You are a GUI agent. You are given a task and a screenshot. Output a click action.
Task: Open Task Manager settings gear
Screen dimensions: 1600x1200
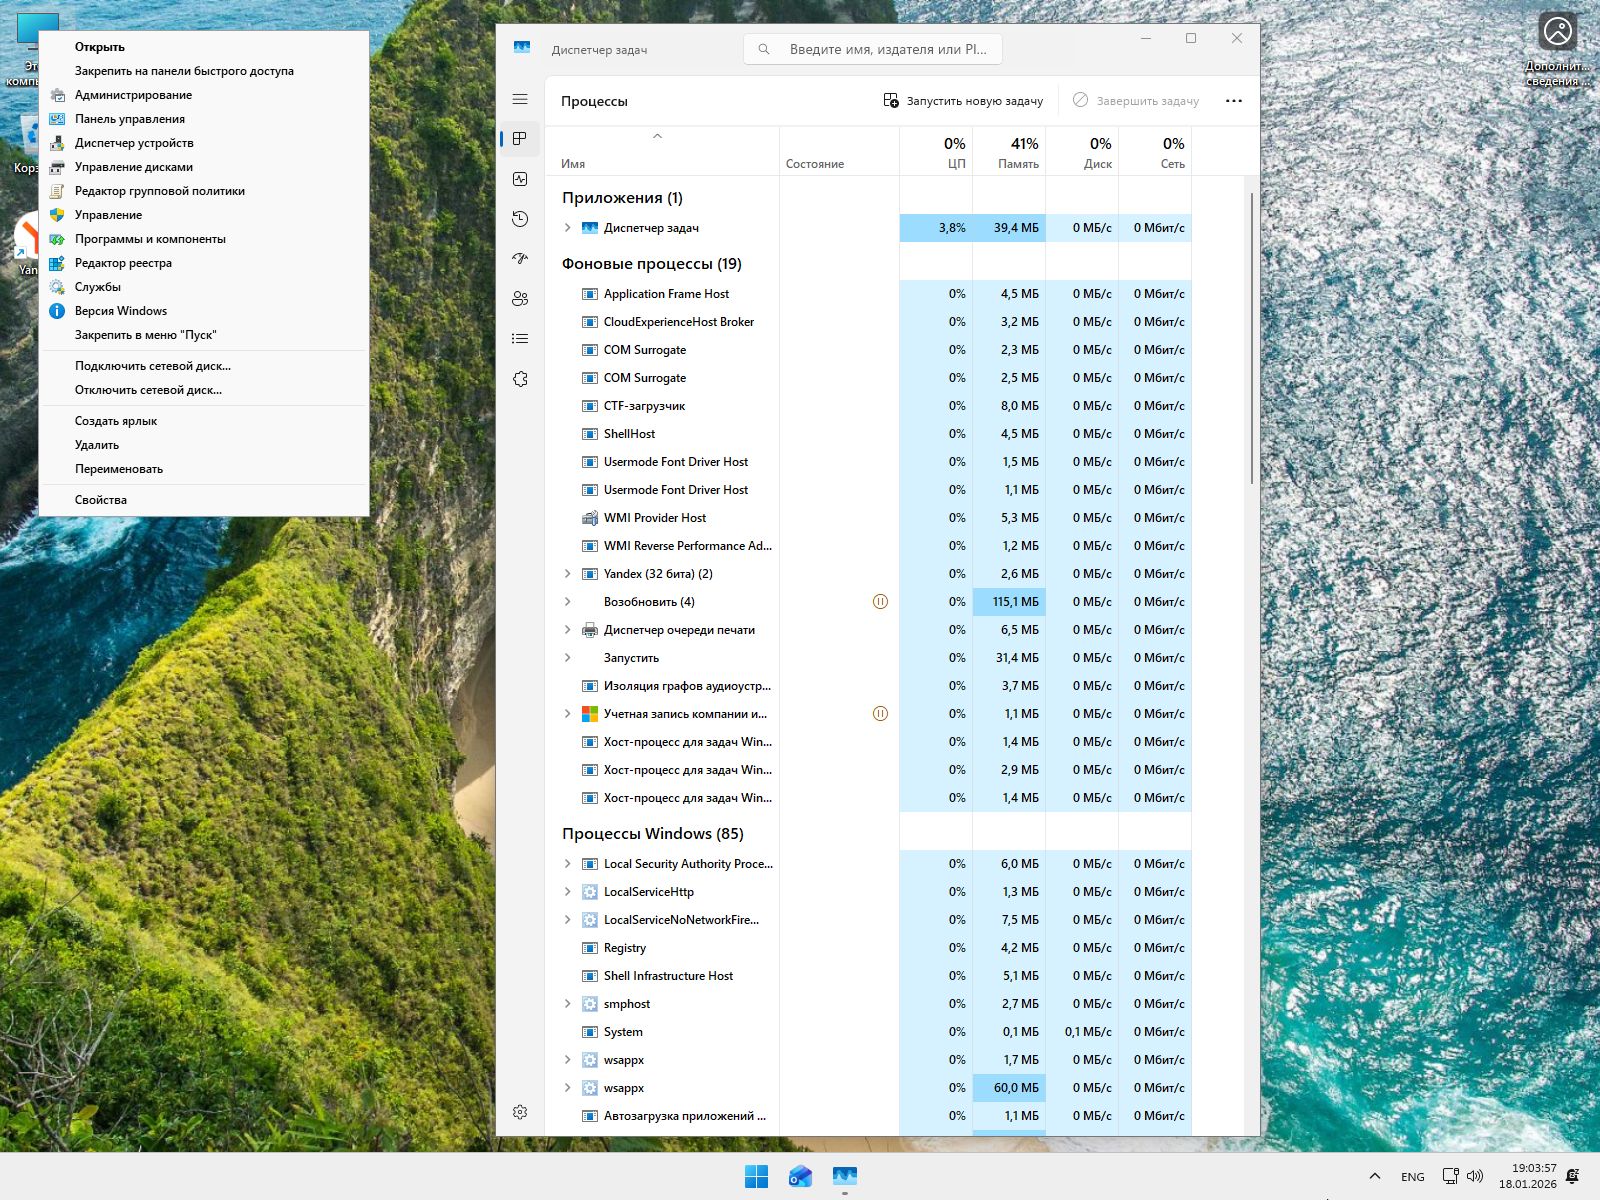pos(520,1112)
